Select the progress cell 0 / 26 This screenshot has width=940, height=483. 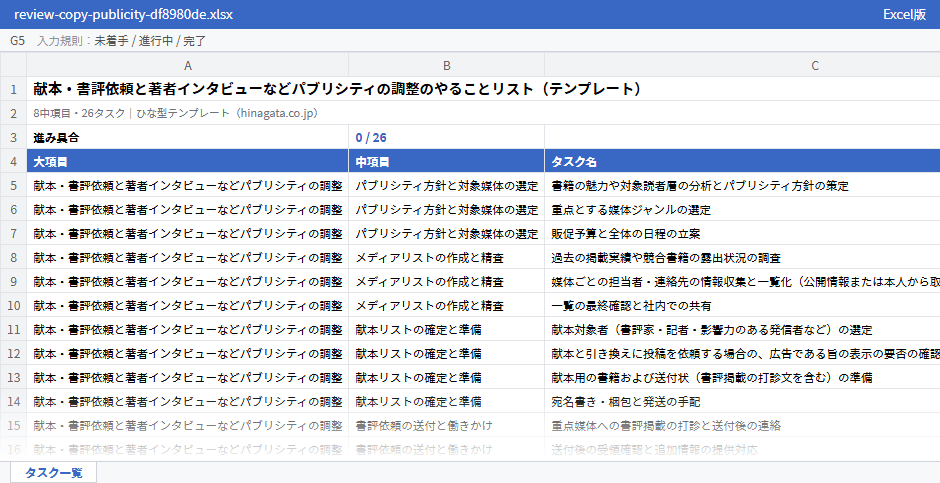click(x=447, y=137)
